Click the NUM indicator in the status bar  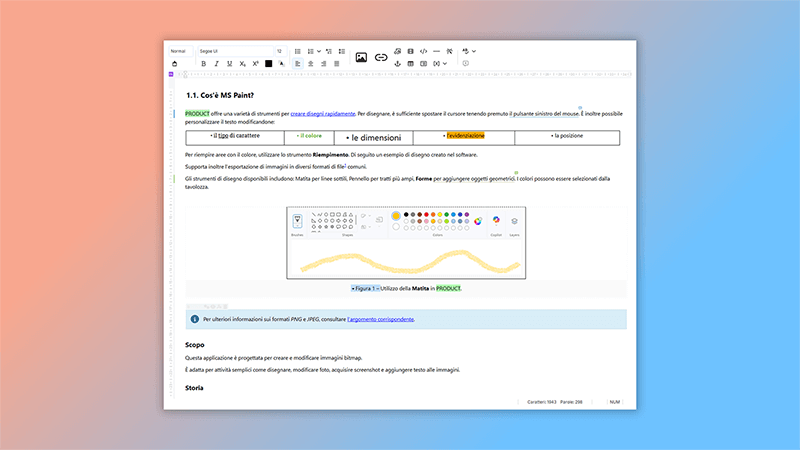point(614,402)
